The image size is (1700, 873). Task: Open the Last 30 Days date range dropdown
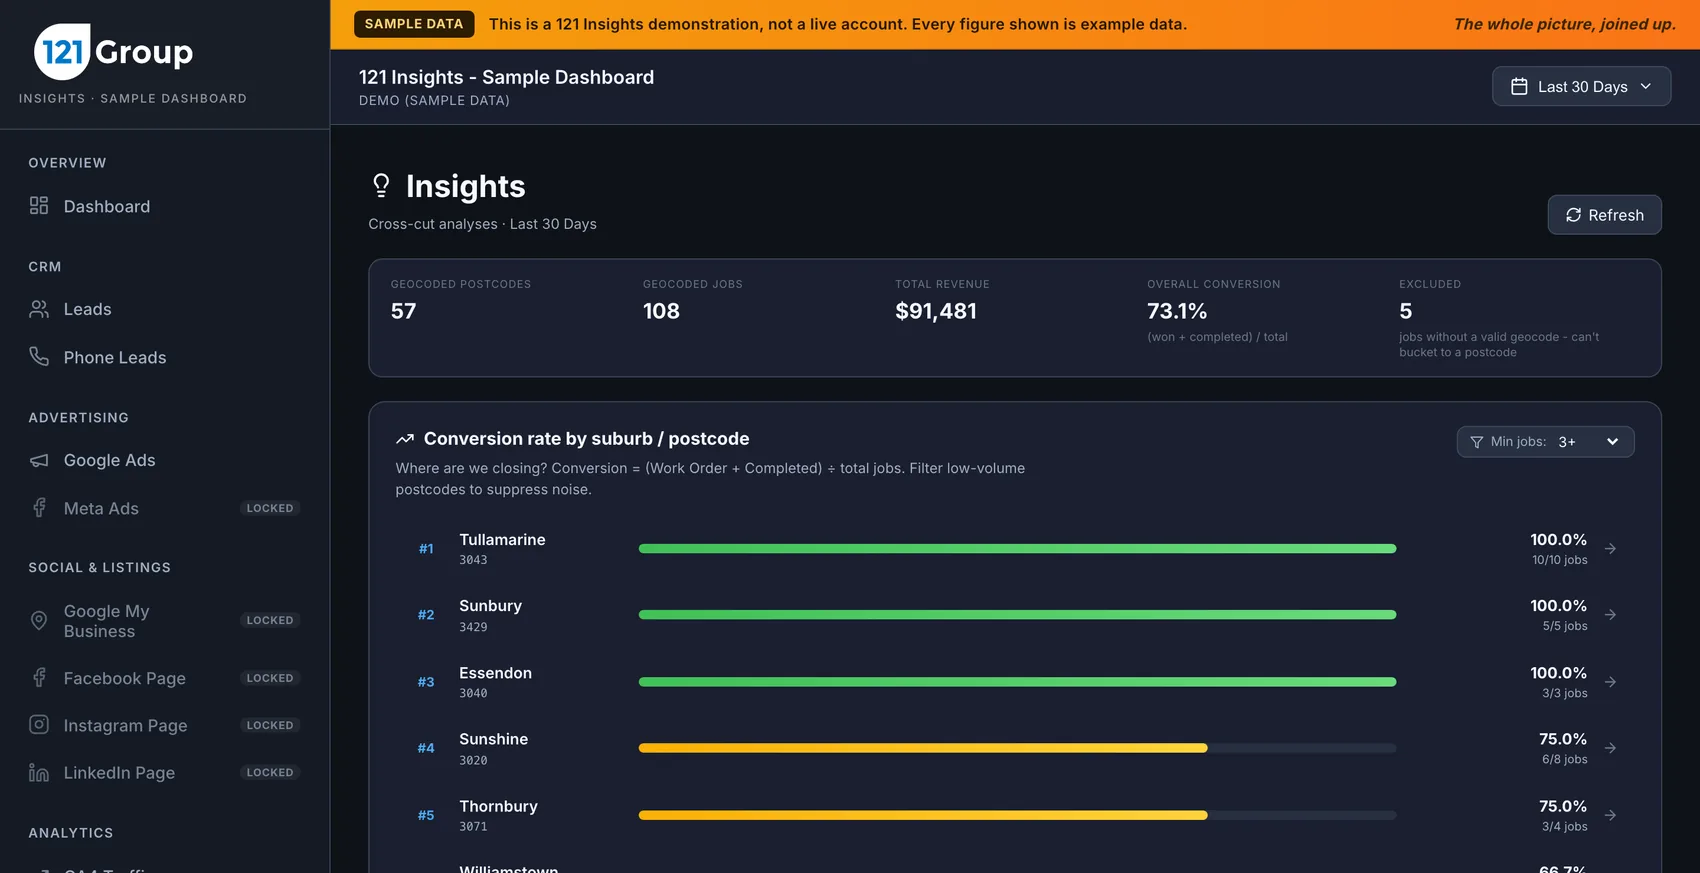pyautogui.click(x=1581, y=87)
